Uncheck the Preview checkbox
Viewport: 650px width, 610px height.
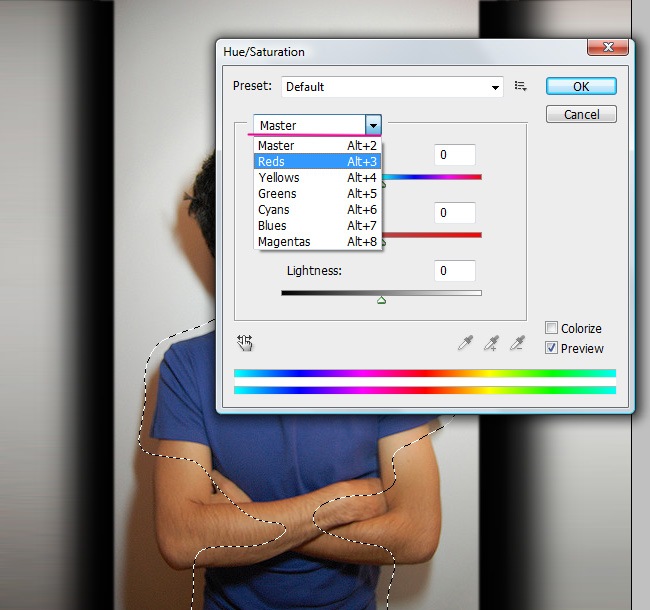pyautogui.click(x=551, y=348)
